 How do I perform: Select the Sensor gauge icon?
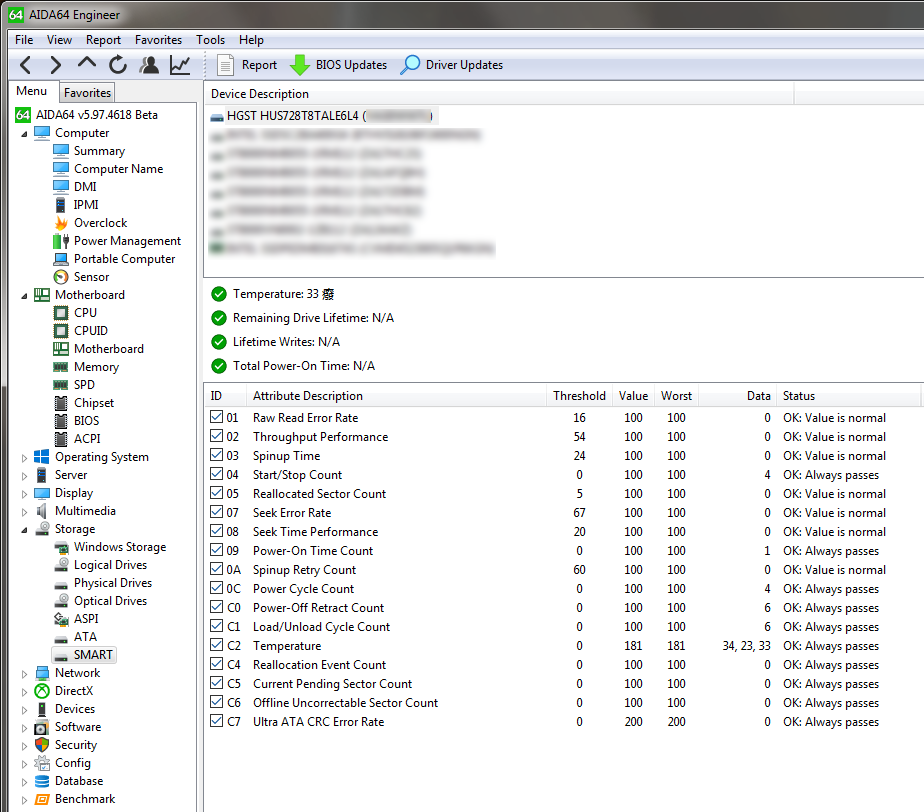(61, 277)
